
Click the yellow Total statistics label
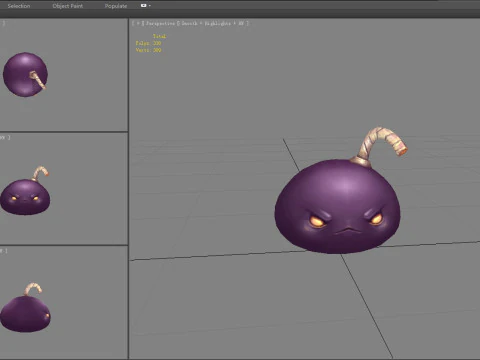[x=159, y=36]
